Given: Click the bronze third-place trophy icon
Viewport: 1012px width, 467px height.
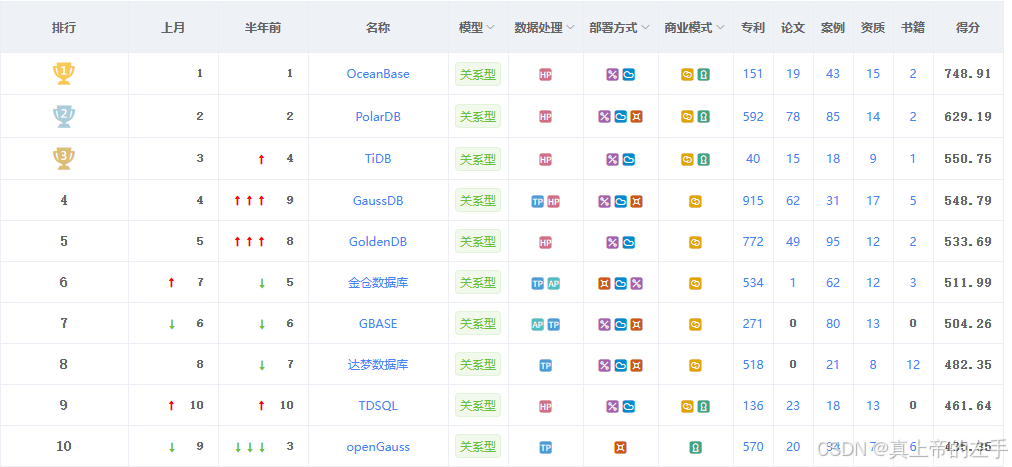Looking at the screenshot, I should coord(63,159).
